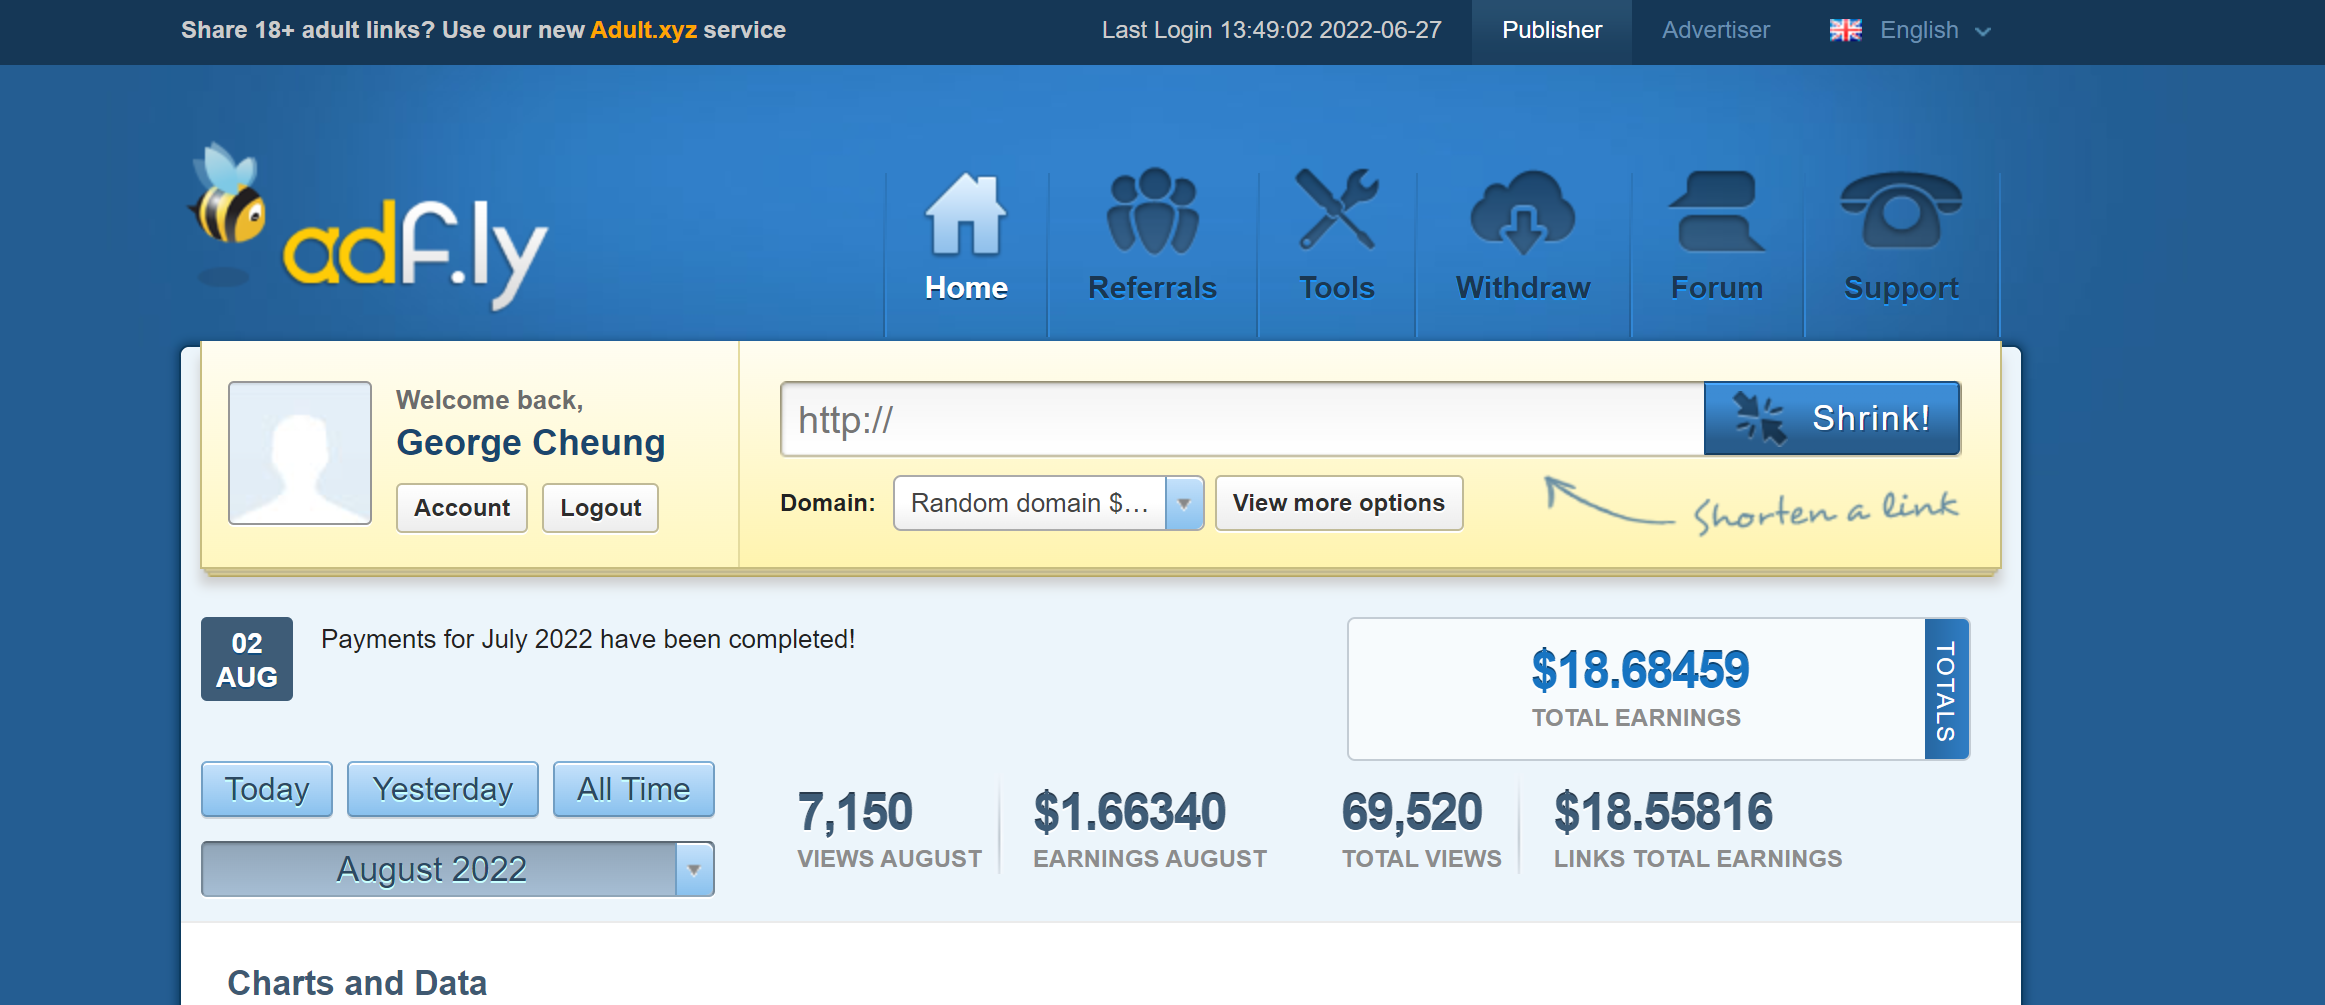Click the http:// URL input field

click(1242, 419)
